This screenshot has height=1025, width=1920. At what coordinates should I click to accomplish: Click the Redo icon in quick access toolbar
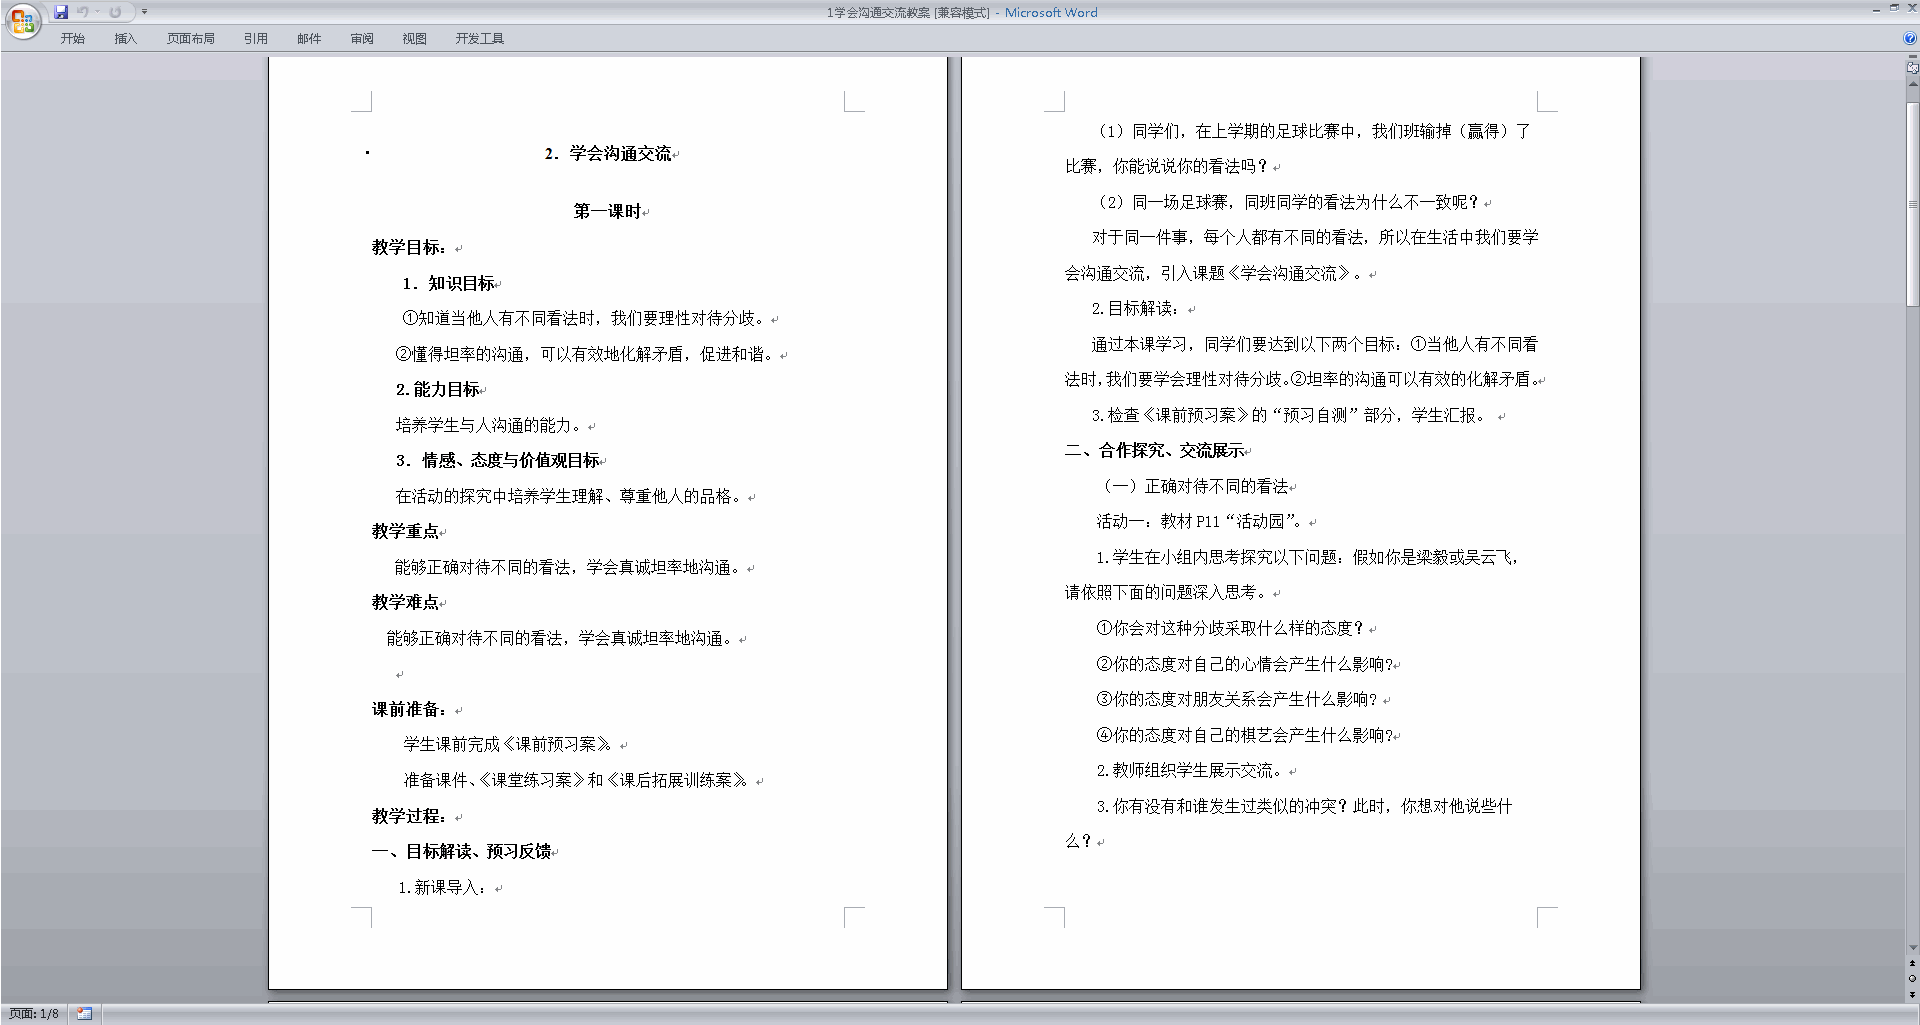pos(115,12)
